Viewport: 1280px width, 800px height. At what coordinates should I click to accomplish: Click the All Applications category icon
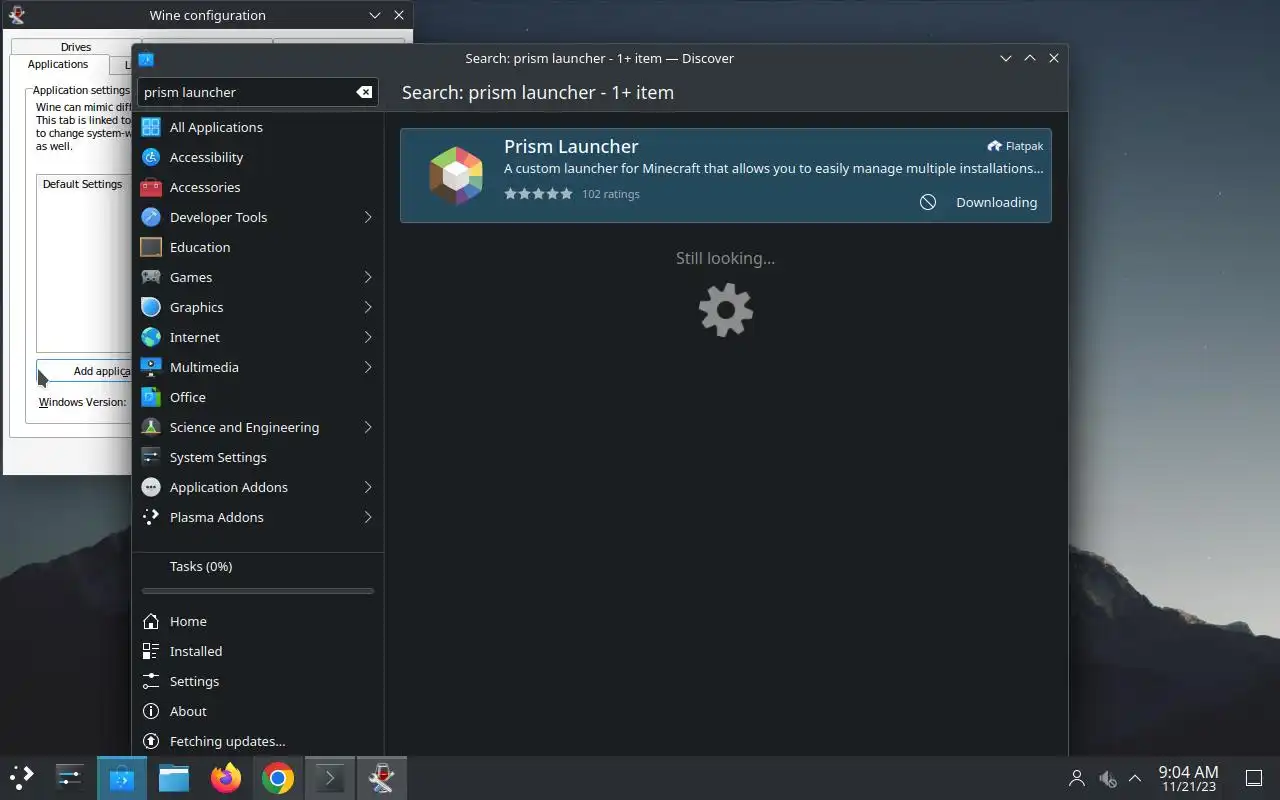pyautogui.click(x=151, y=127)
